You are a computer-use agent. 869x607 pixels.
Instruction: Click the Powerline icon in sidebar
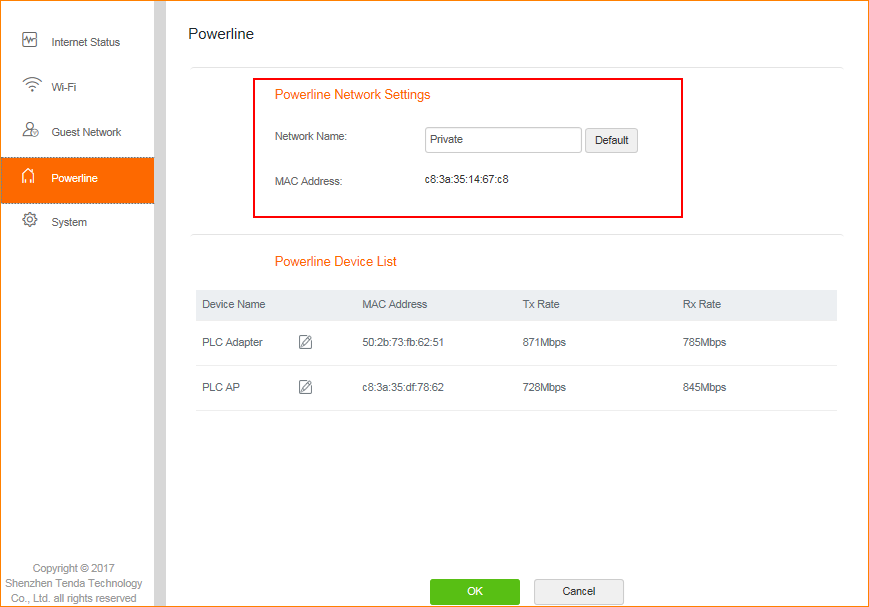point(29,177)
